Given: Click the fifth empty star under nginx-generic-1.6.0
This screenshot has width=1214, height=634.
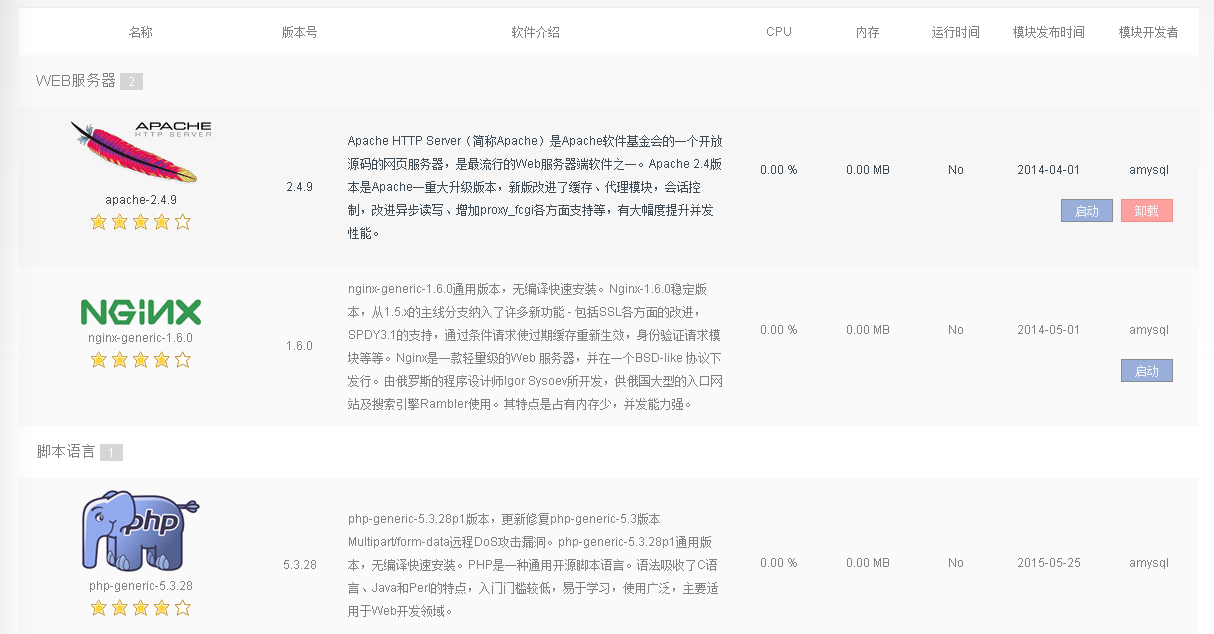Looking at the screenshot, I should (182, 360).
